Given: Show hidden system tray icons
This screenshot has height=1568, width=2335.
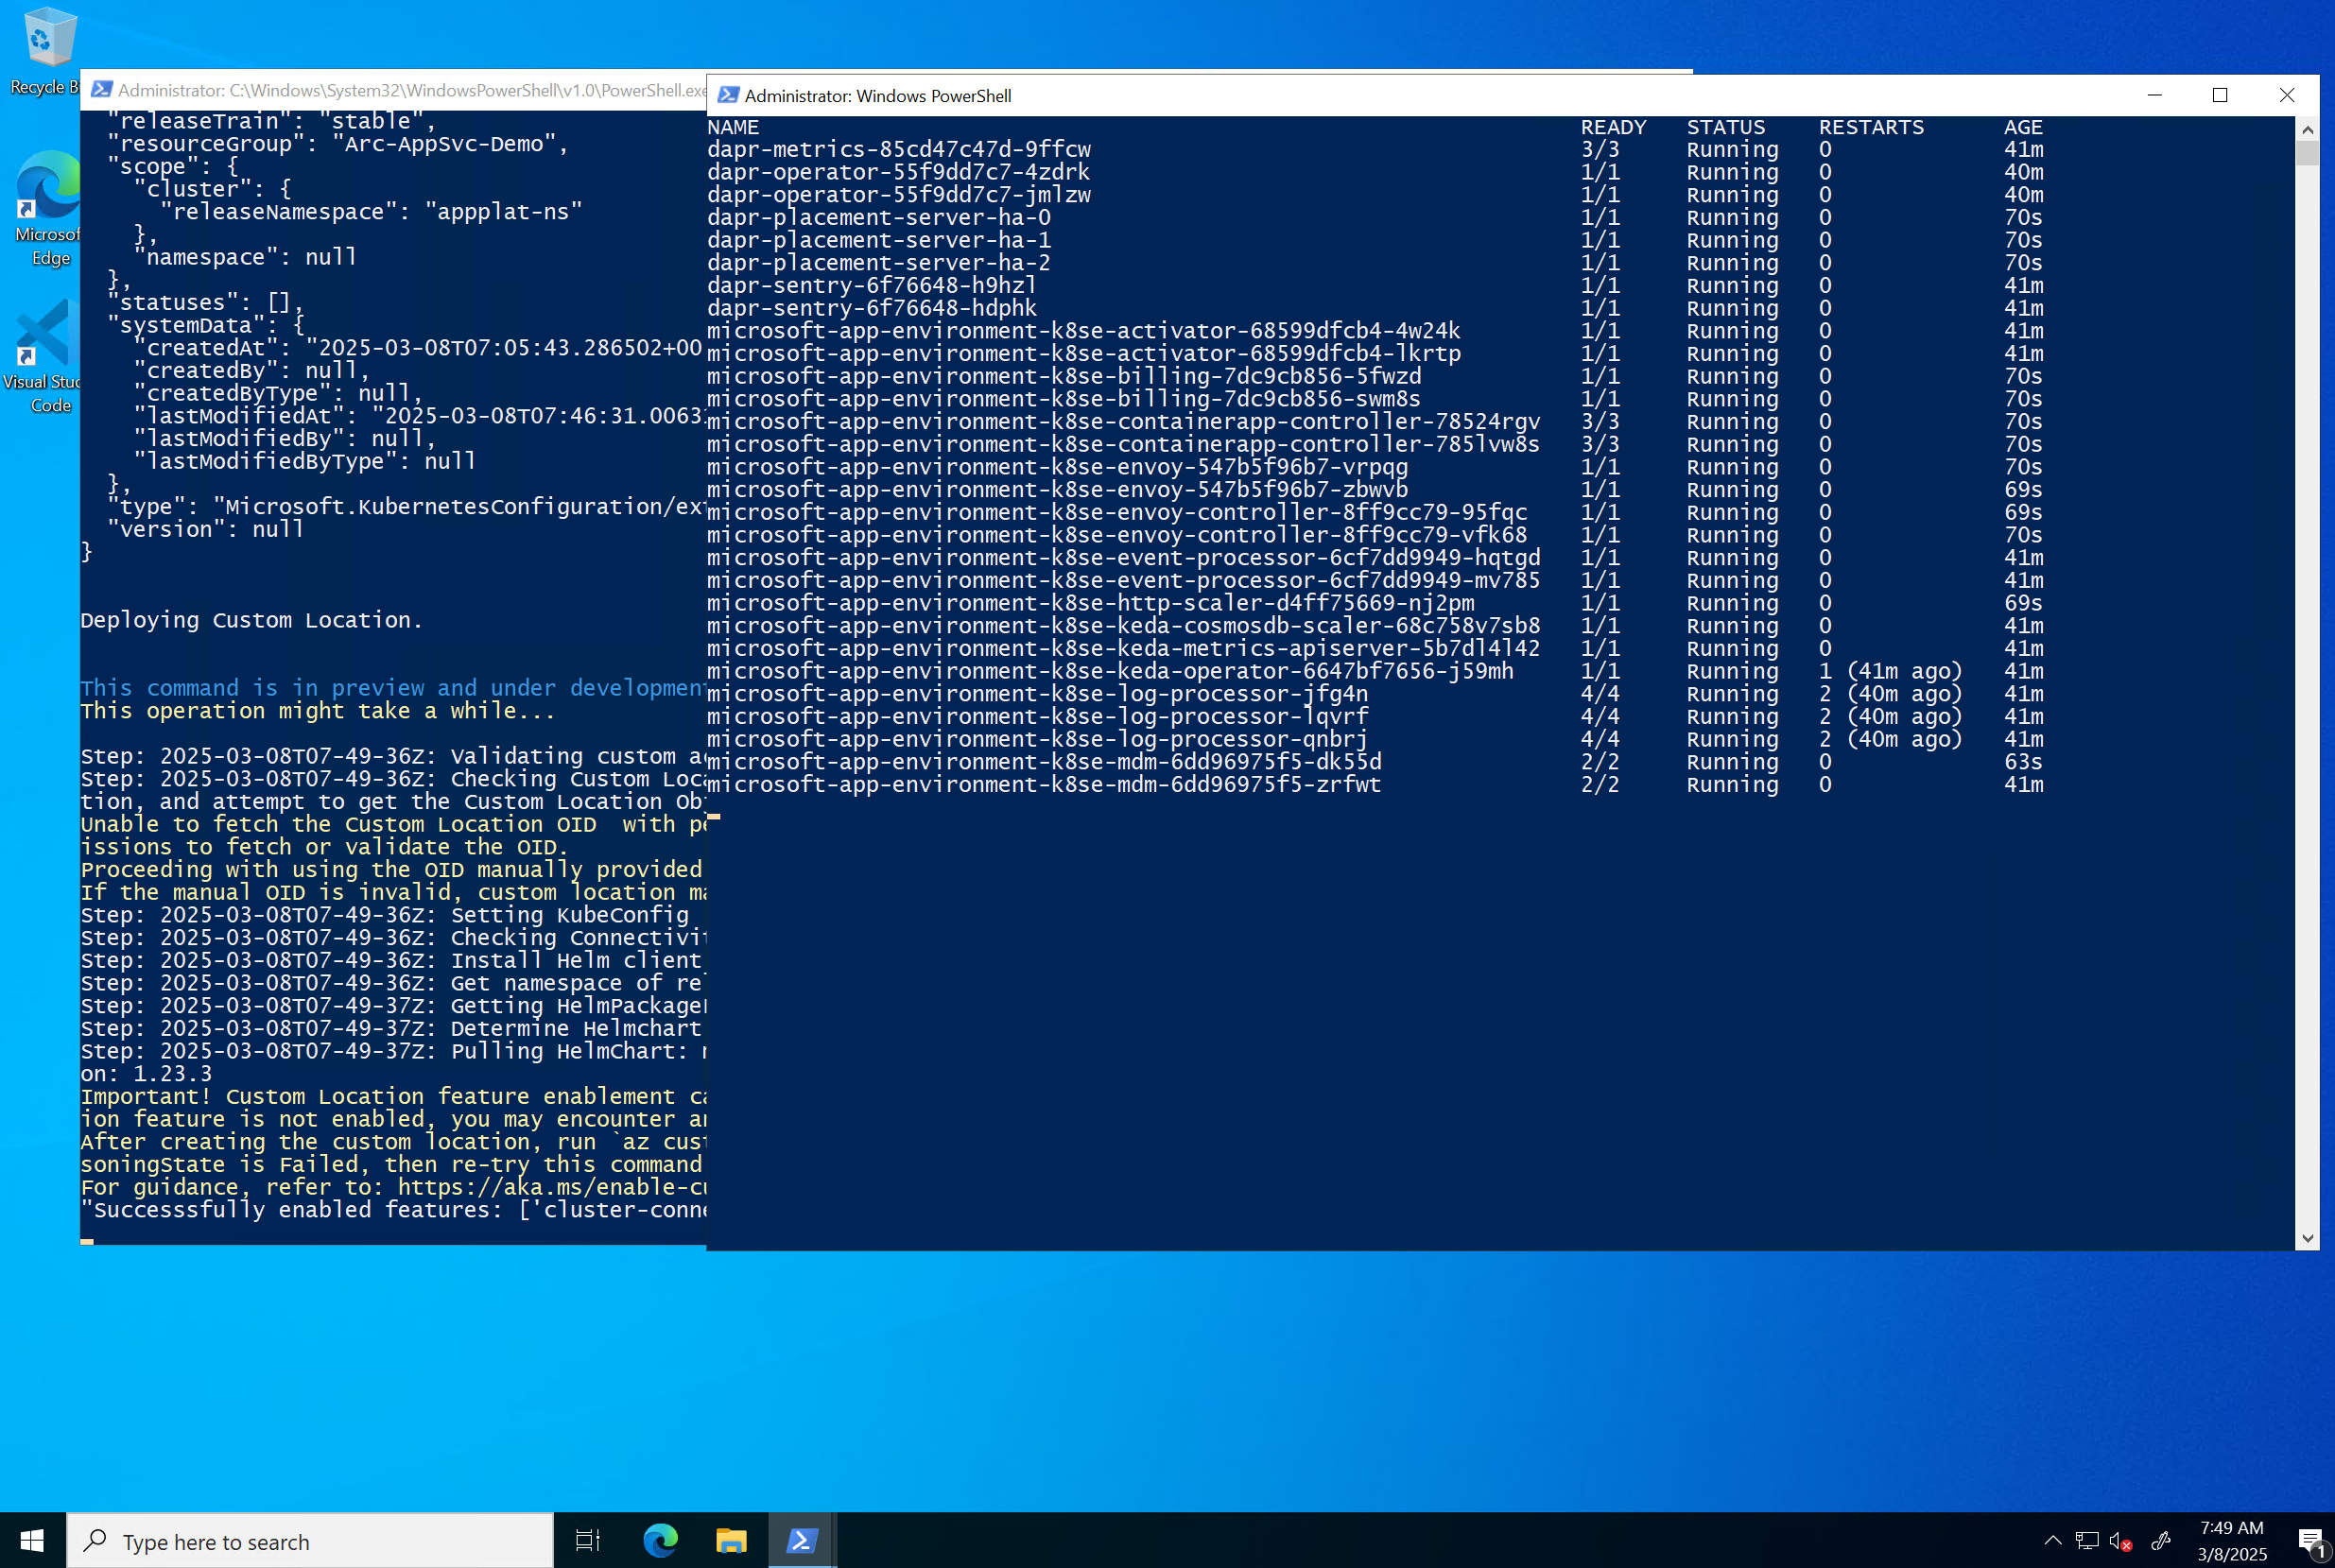Looking at the screenshot, I should tap(2053, 1541).
